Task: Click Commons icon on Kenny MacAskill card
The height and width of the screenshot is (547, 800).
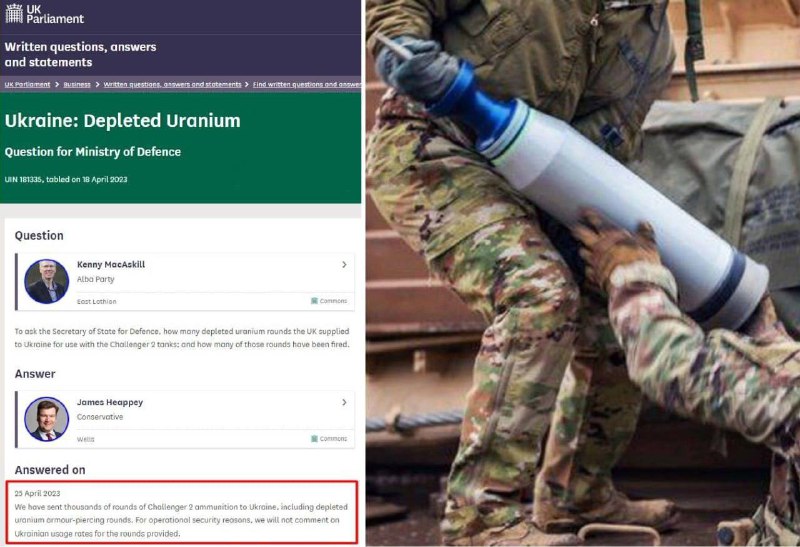Action: tap(314, 301)
